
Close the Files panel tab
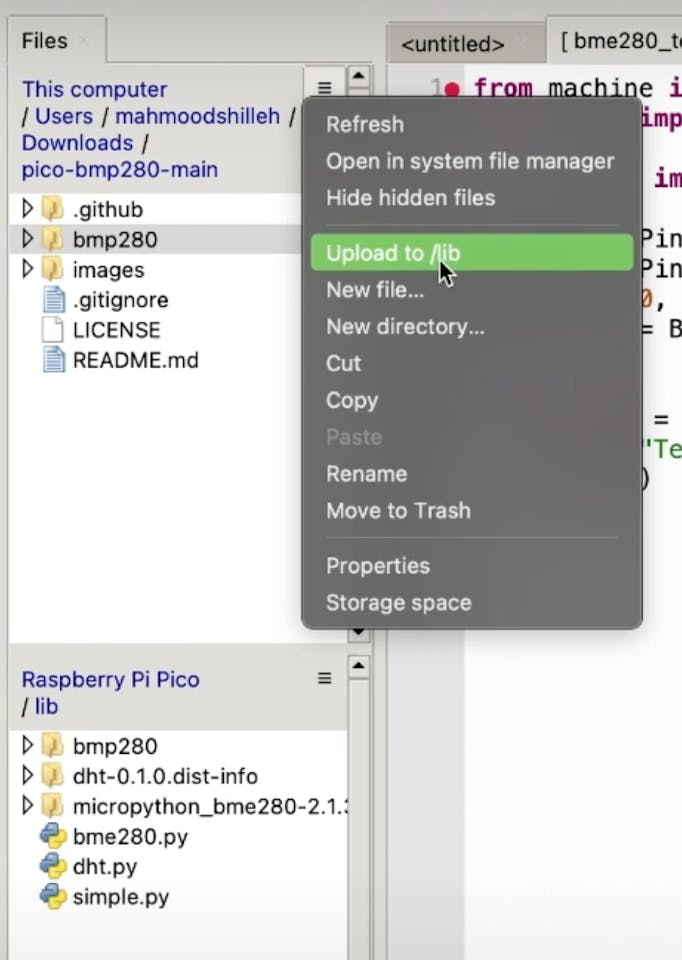pos(84,41)
